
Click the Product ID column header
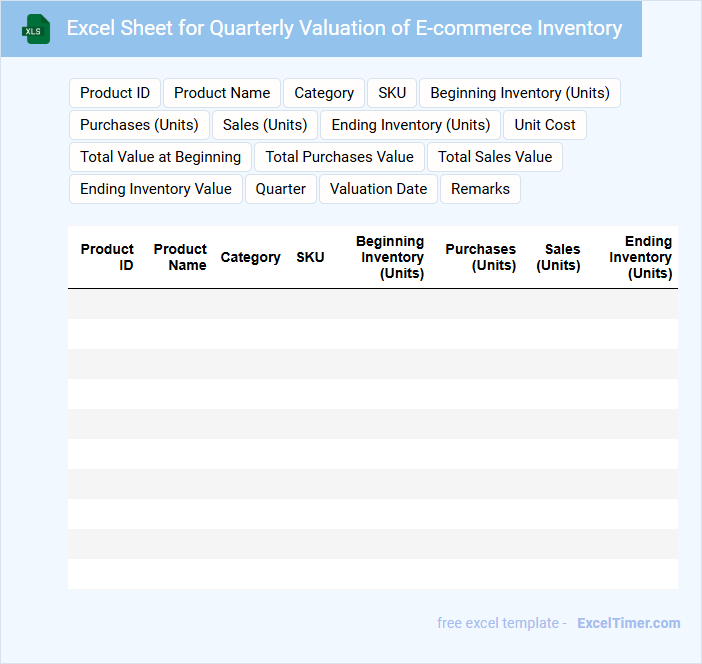click(x=107, y=257)
